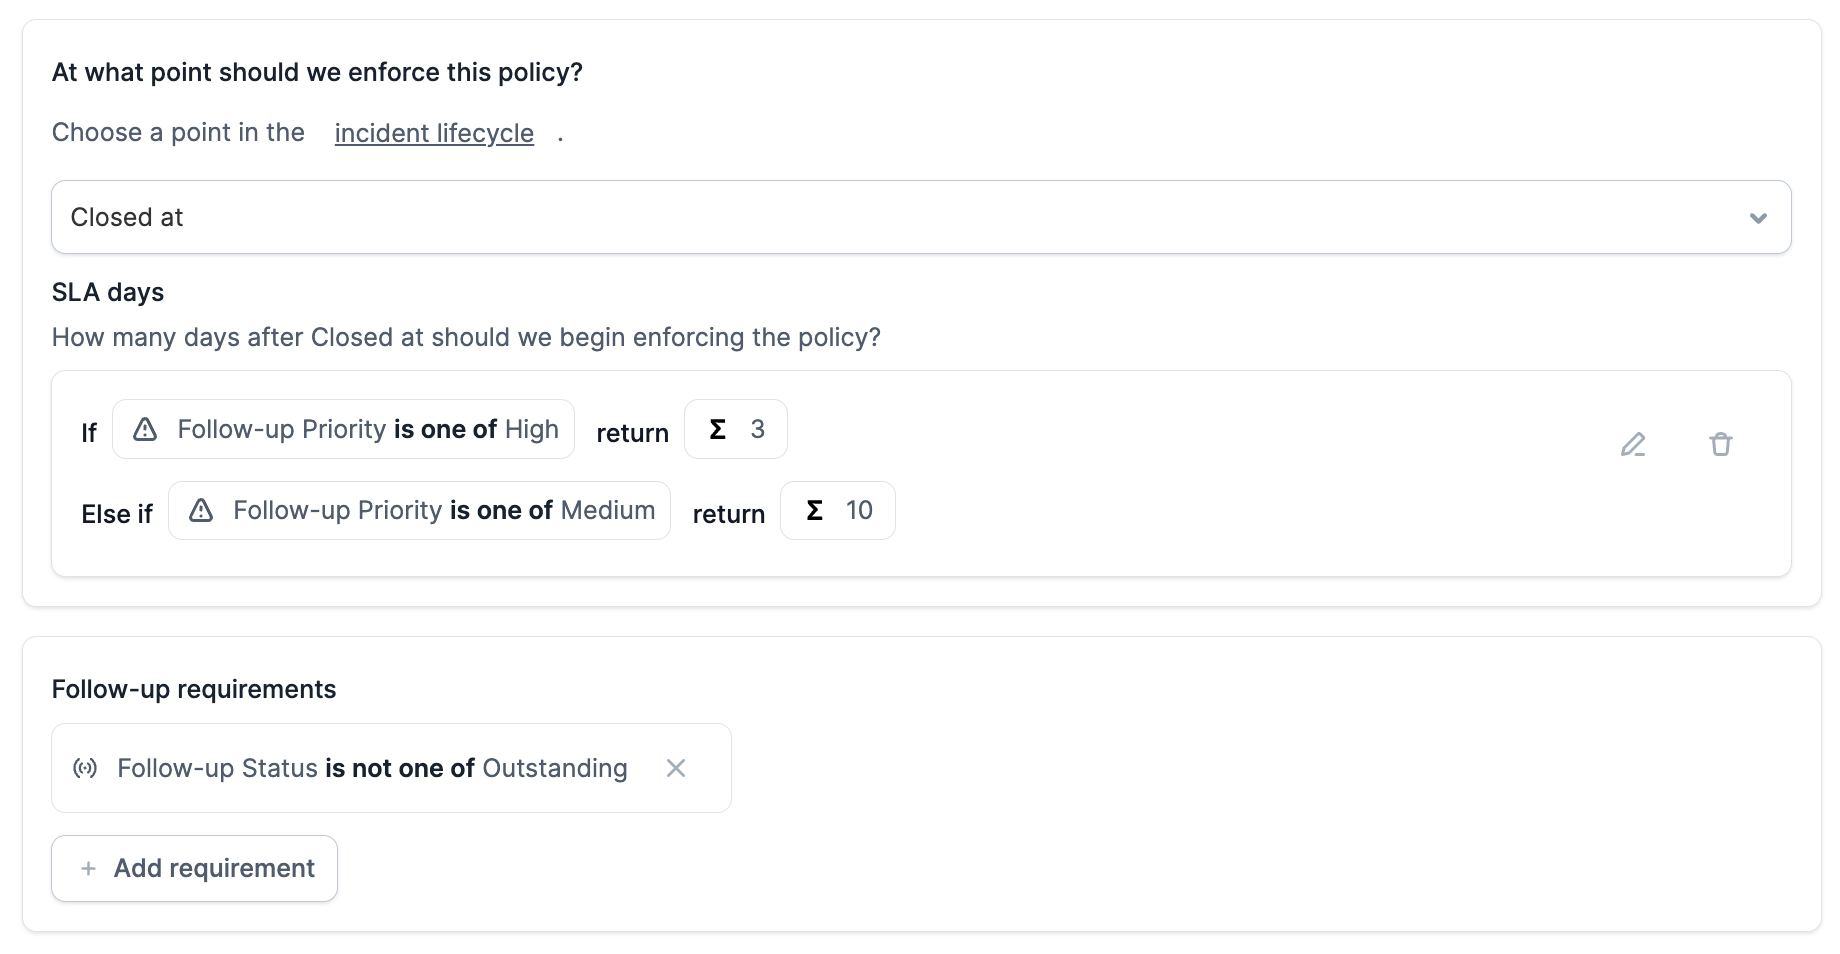Select the 'Follow-up Priority is one of Medium' condition
This screenshot has height=954, width=1840.
point(443,510)
